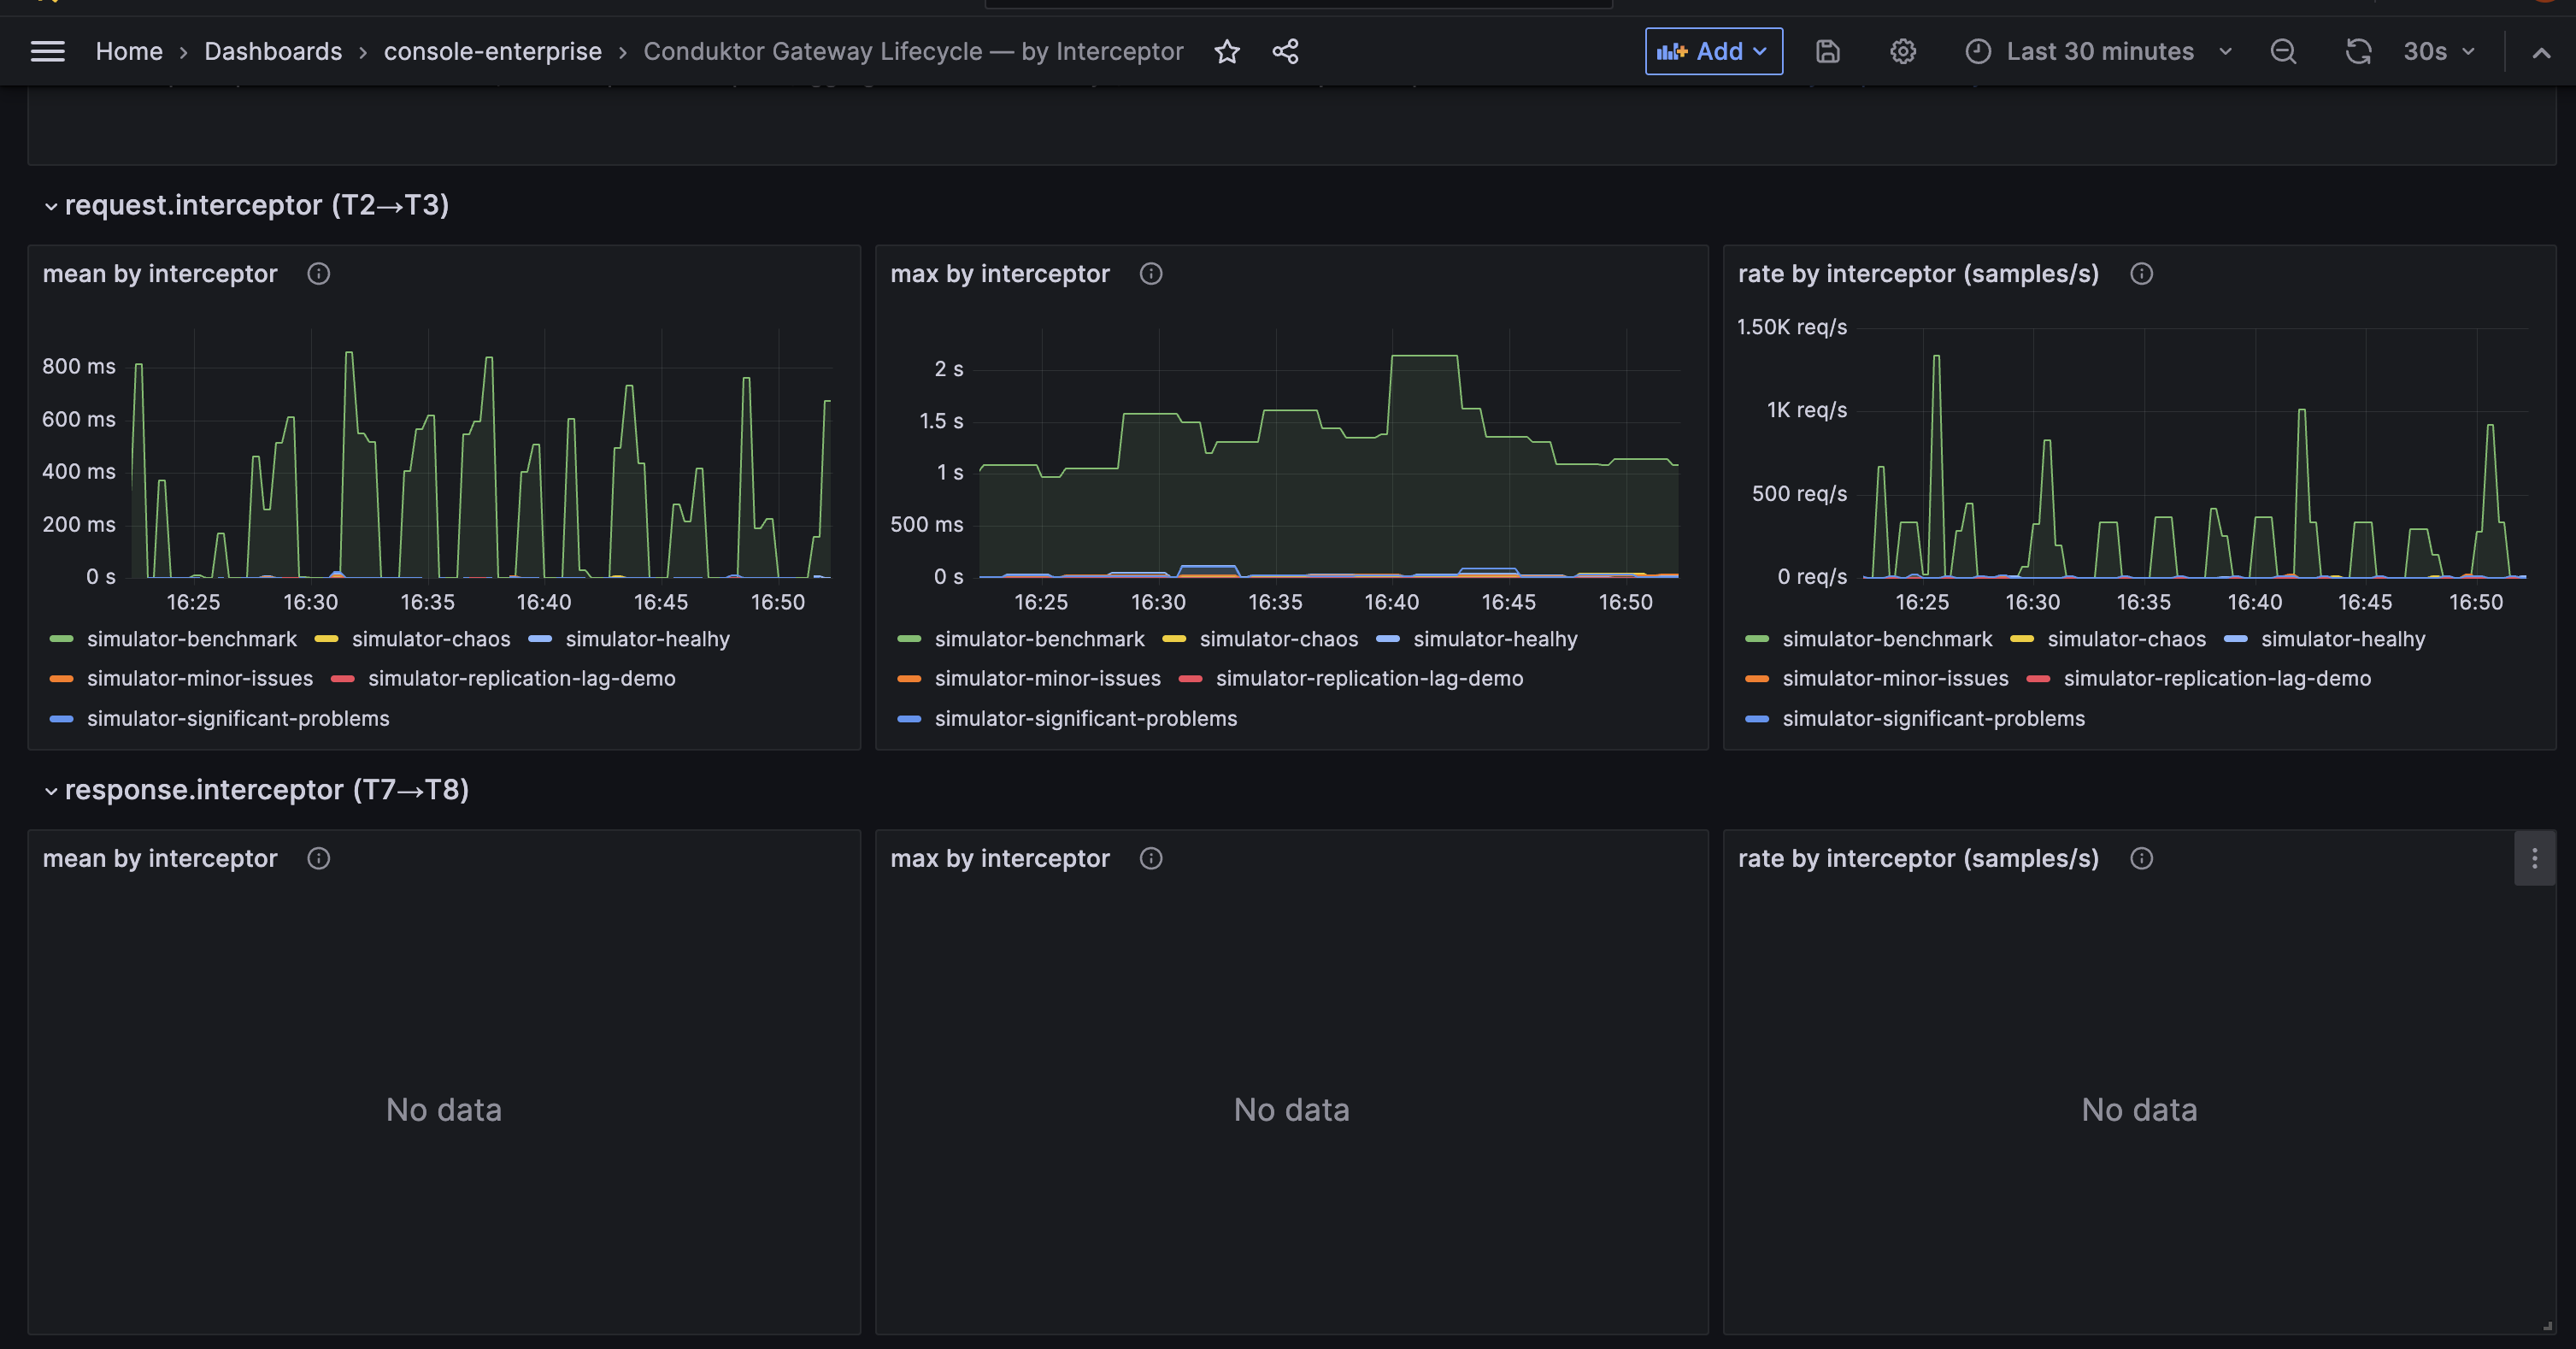Show info for request rate by interceptor
Image resolution: width=2576 pixels, height=1349 pixels.
coord(2141,274)
